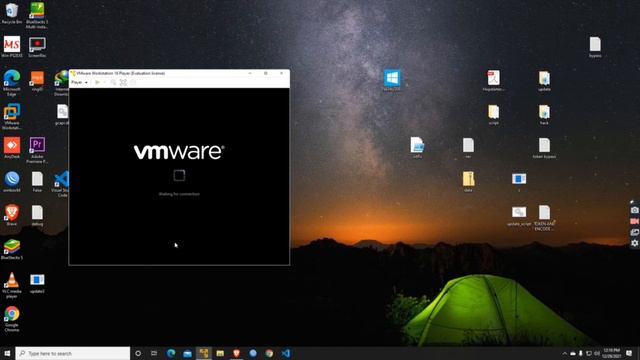Minimize the VMware Workstation Player window

point(250,73)
